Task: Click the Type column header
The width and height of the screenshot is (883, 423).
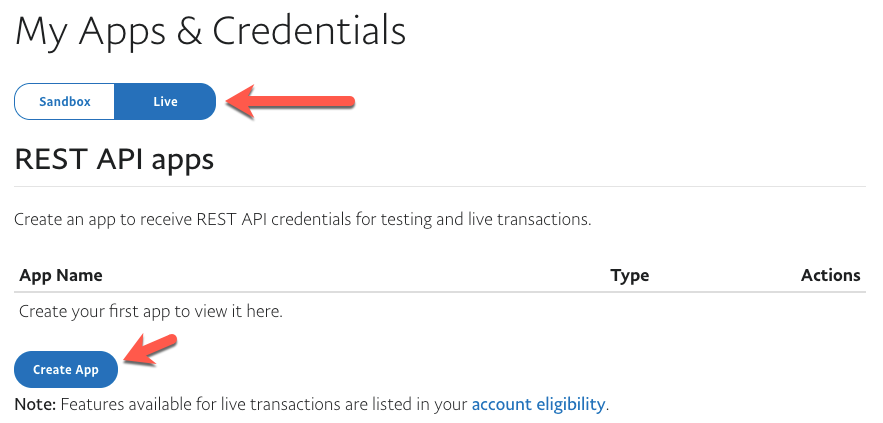Action: tap(629, 275)
